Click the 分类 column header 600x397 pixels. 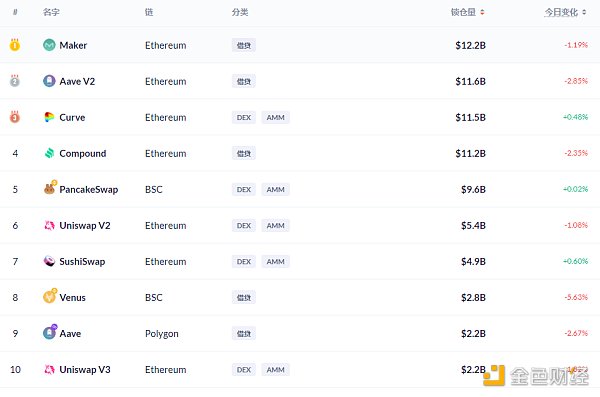(240, 12)
